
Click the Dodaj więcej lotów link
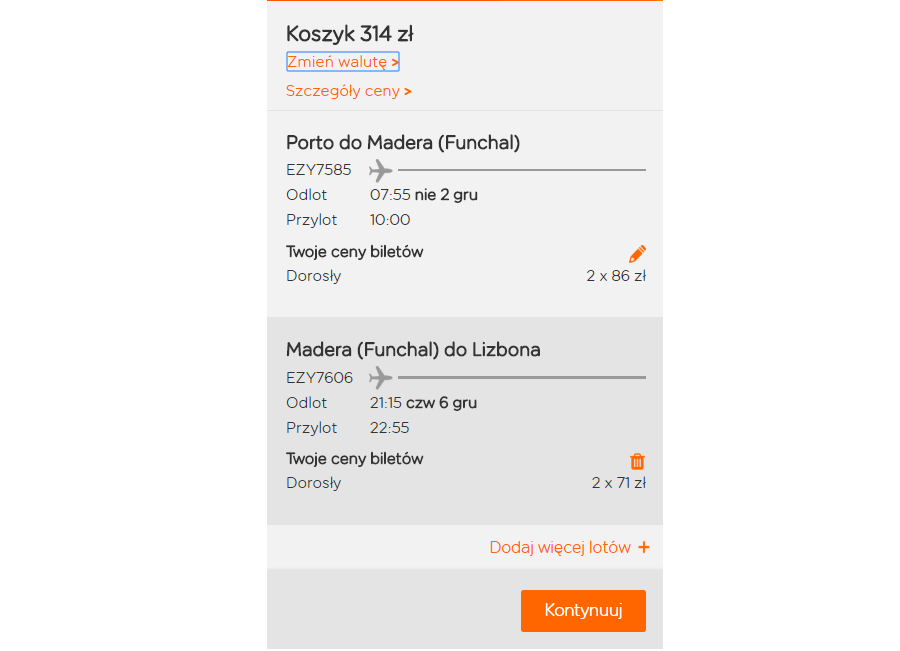click(x=569, y=548)
